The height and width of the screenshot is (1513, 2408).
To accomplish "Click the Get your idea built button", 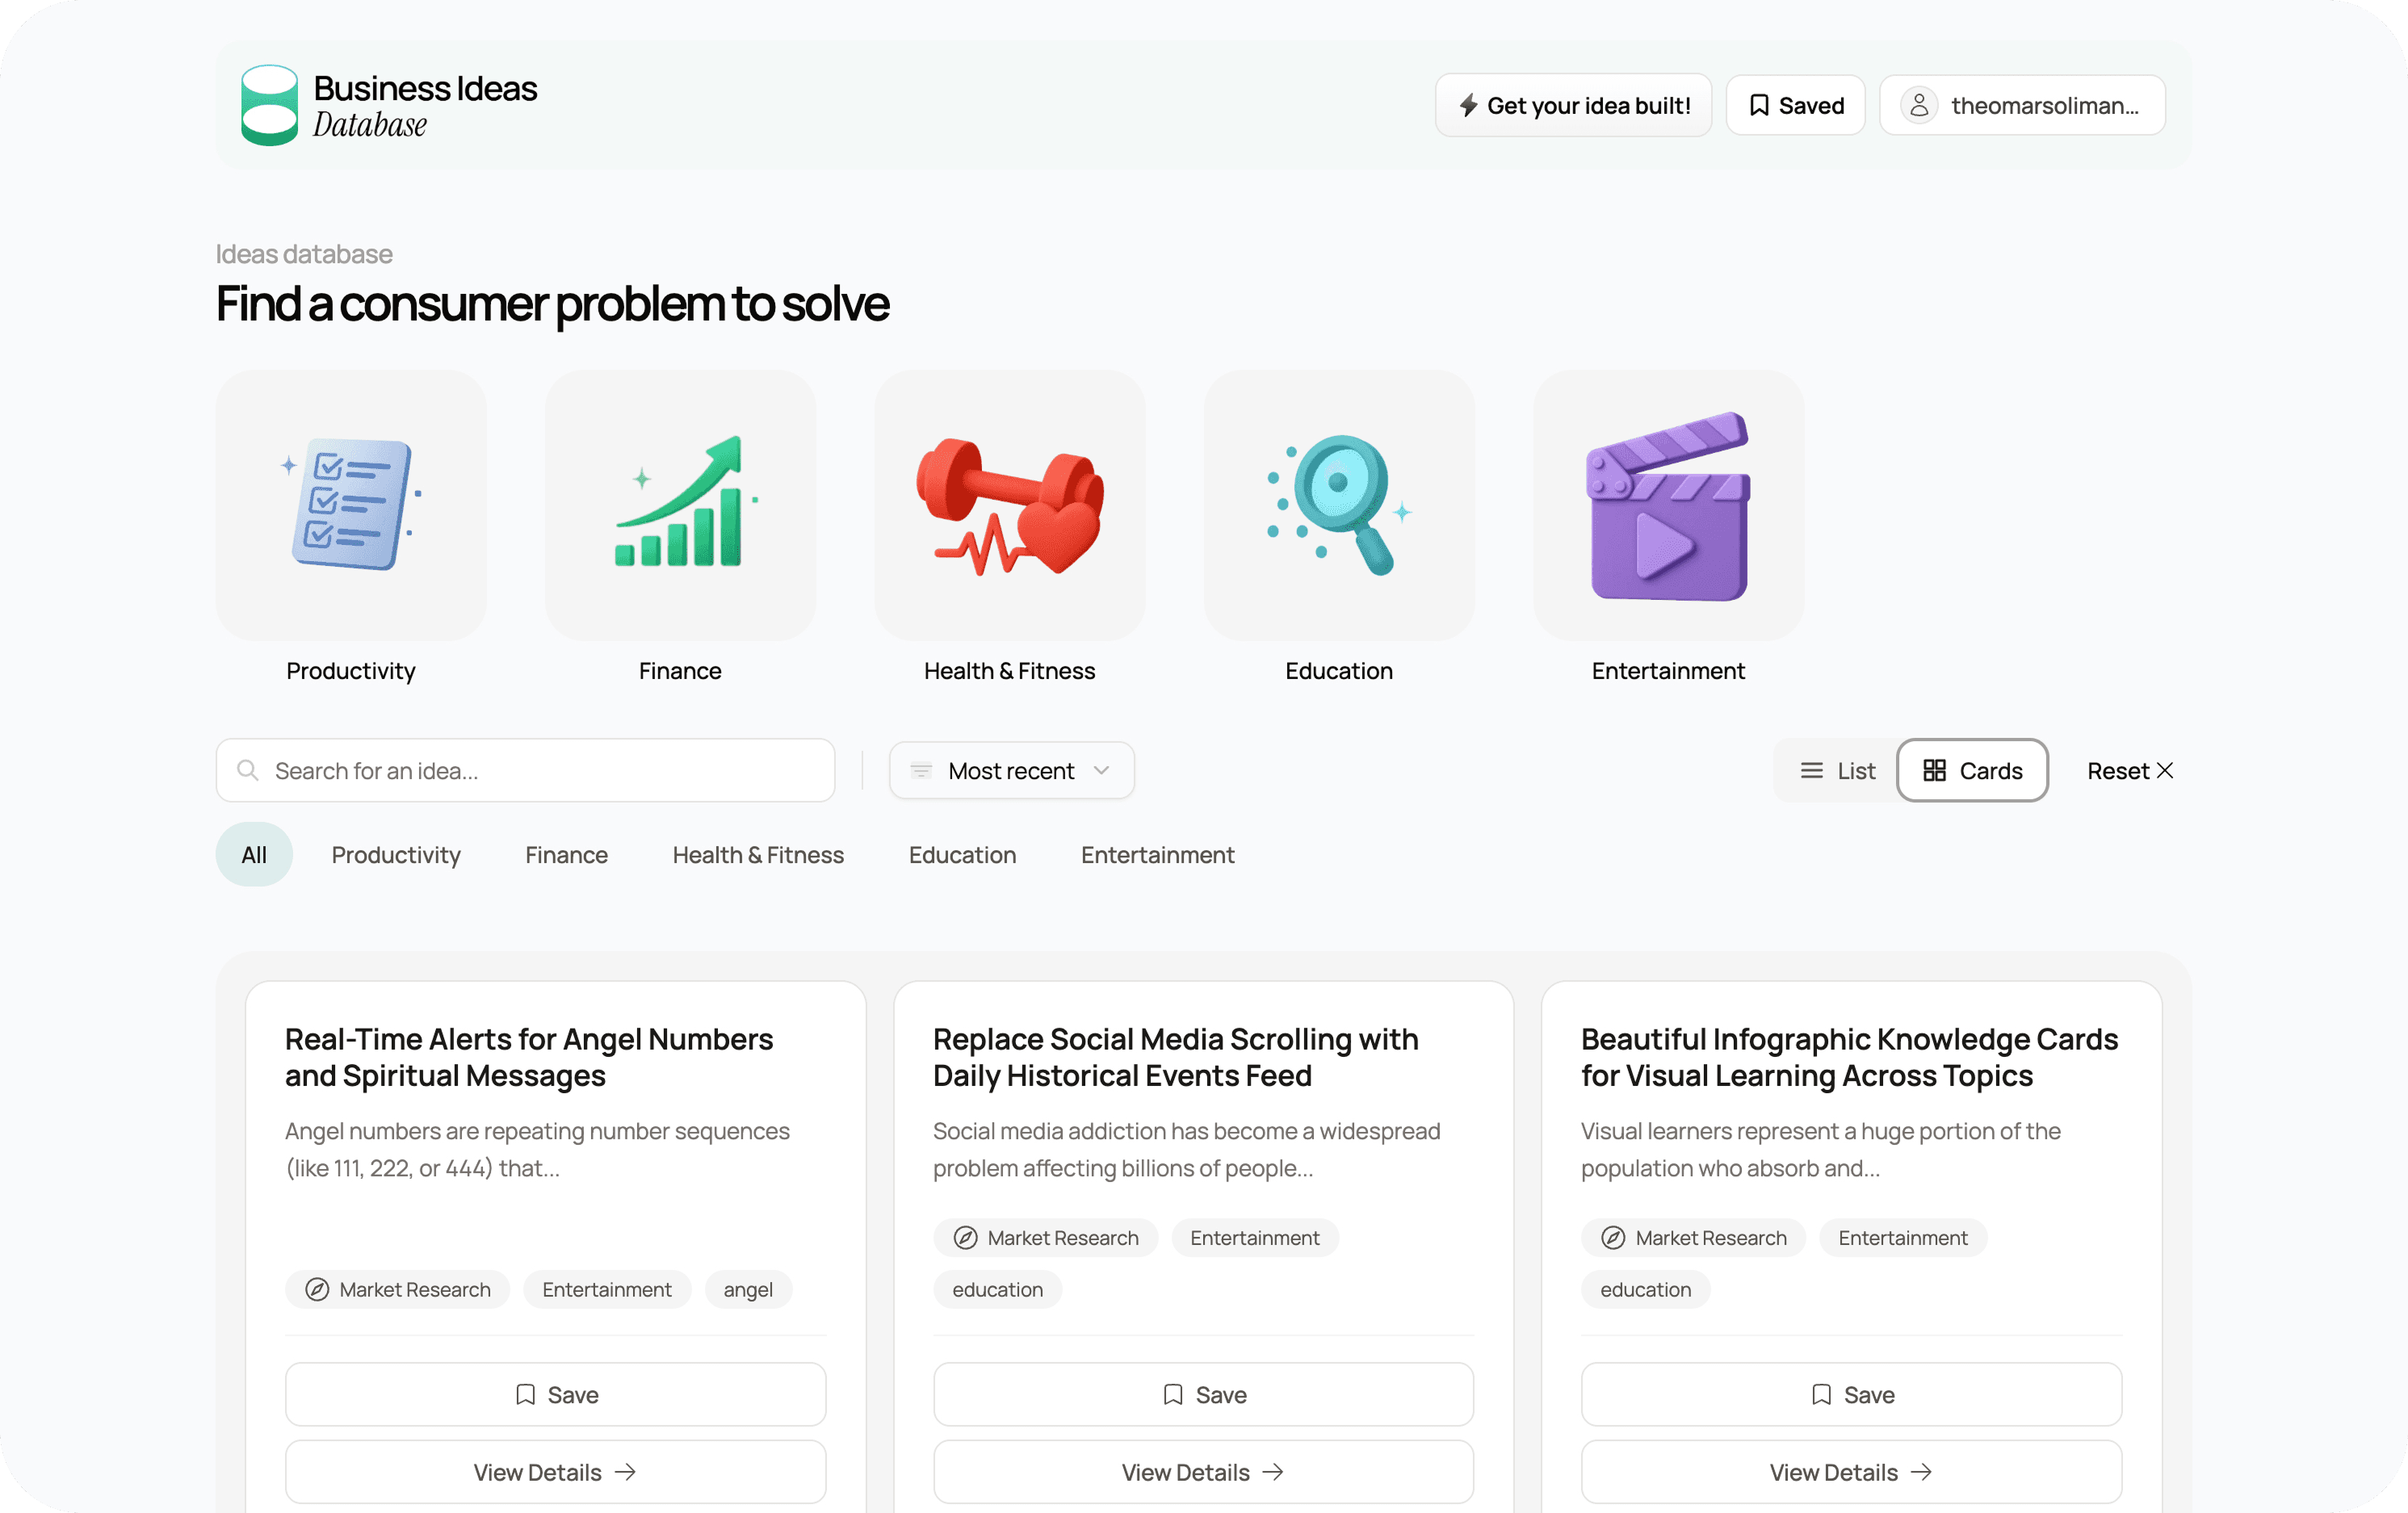I will coord(1573,104).
